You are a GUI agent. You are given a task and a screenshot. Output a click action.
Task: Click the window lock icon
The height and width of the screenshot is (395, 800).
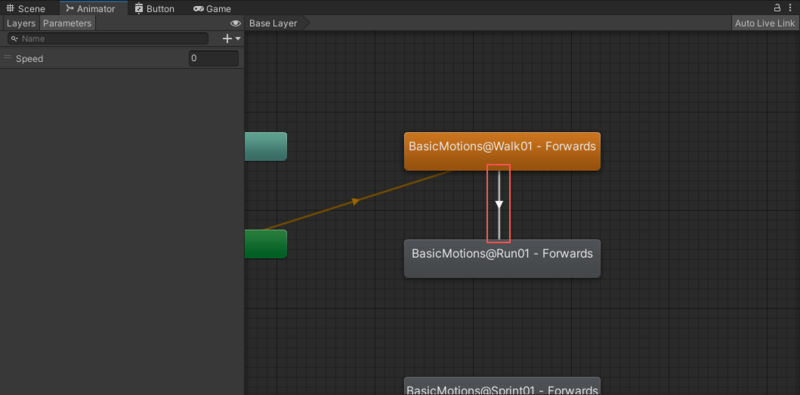777,7
